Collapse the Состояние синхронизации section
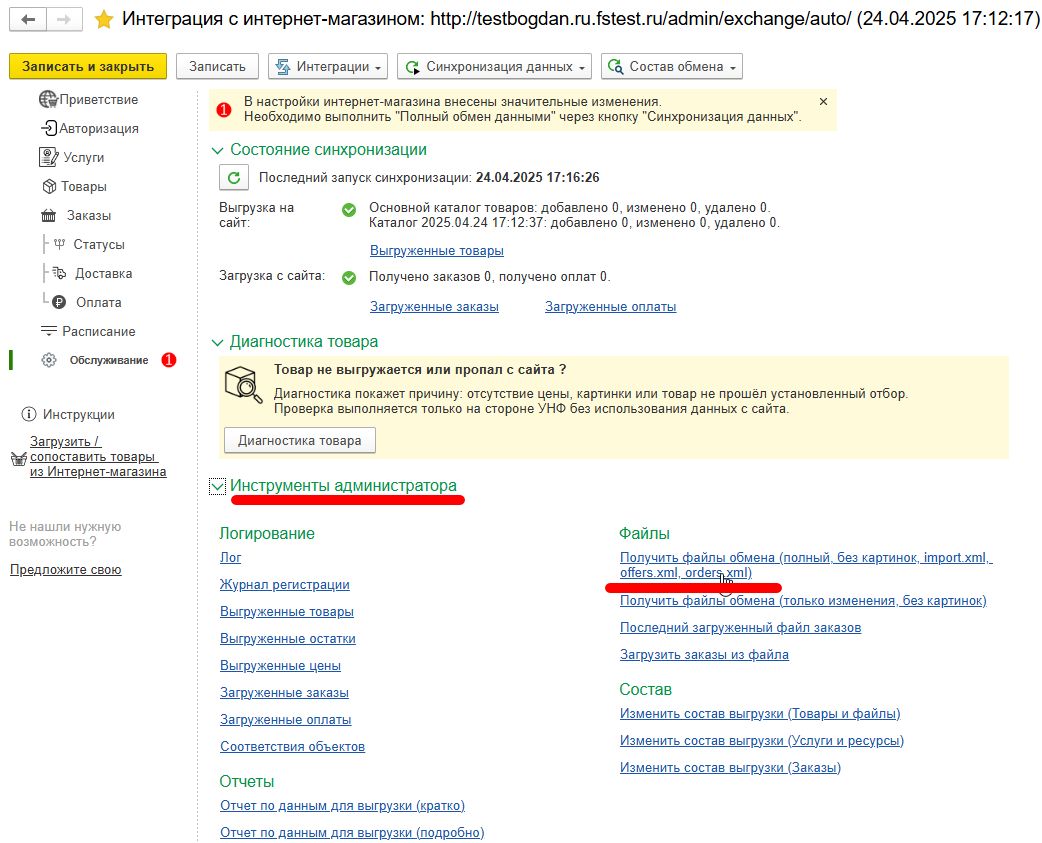Viewport: 1042px width, 843px height. [x=217, y=150]
